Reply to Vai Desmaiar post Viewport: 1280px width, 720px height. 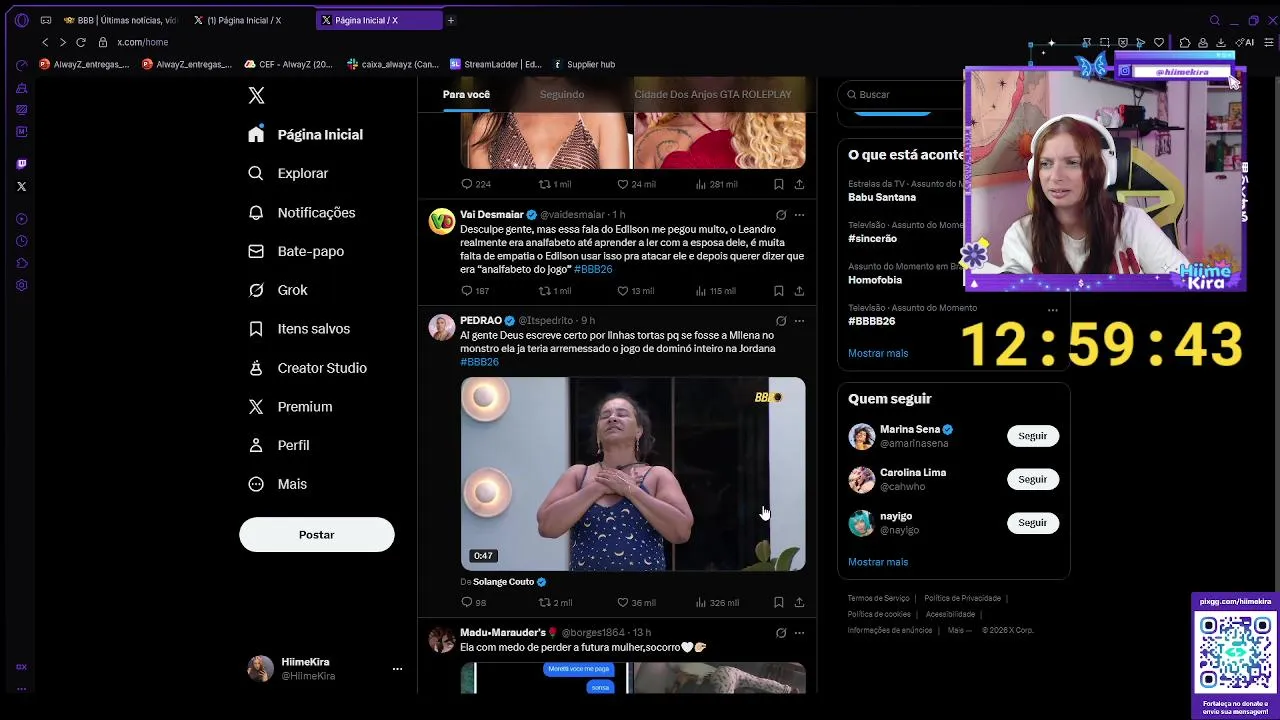(x=475, y=291)
